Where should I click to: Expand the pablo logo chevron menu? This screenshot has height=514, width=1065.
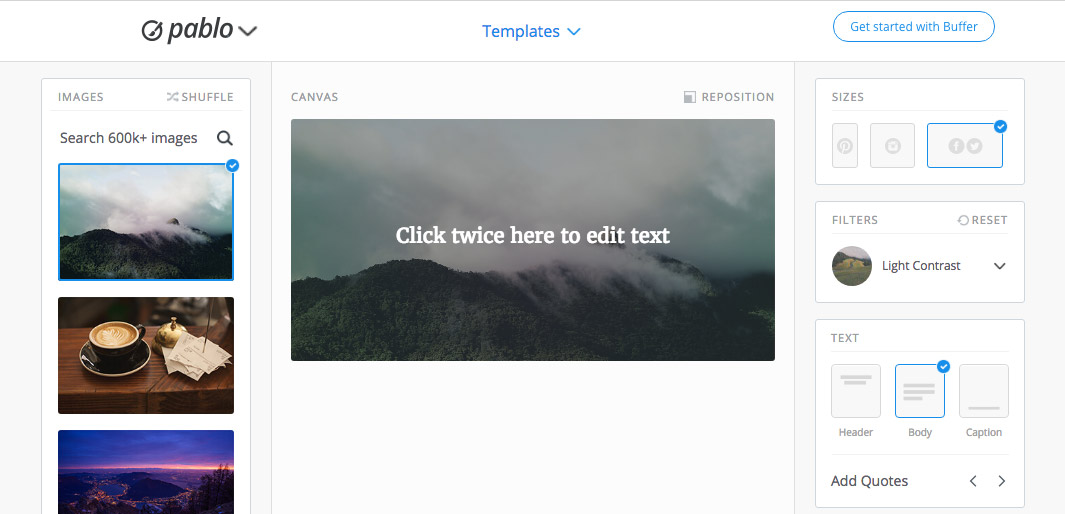[x=248, y=31]
